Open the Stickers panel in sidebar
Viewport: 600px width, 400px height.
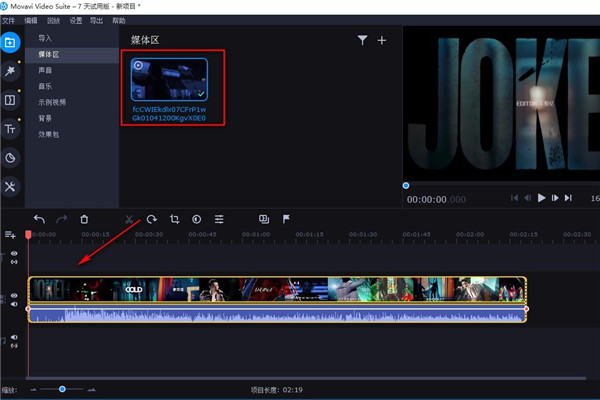coord(10,158)
